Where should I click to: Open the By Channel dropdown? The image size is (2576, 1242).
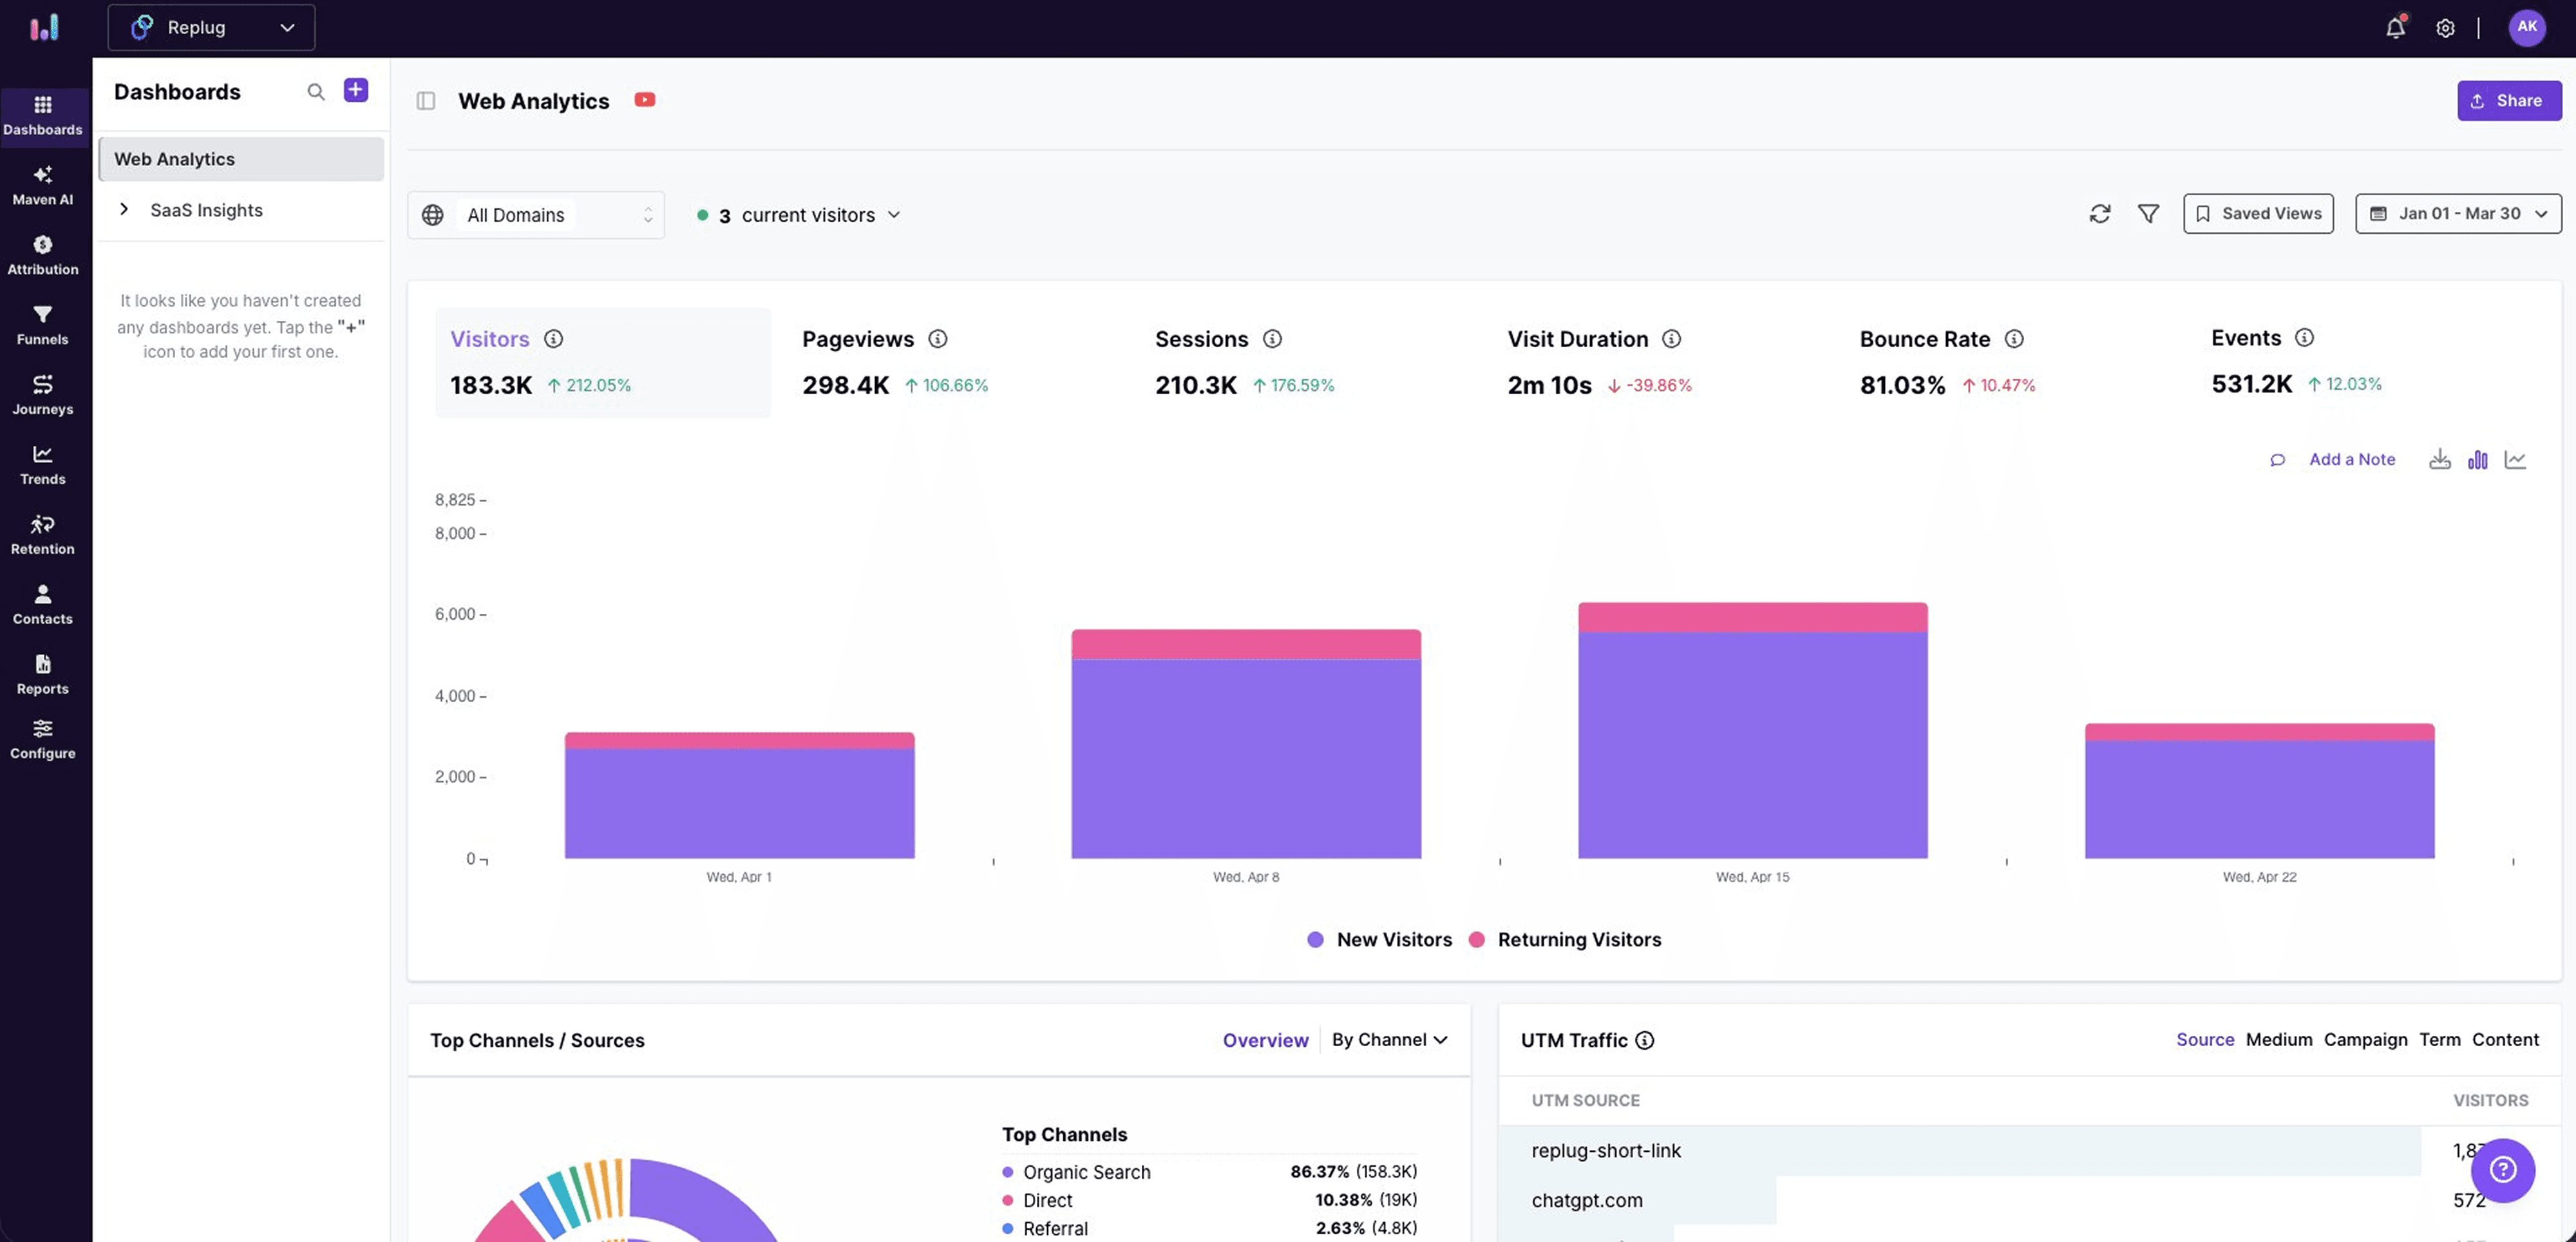click(1389, 1040)
